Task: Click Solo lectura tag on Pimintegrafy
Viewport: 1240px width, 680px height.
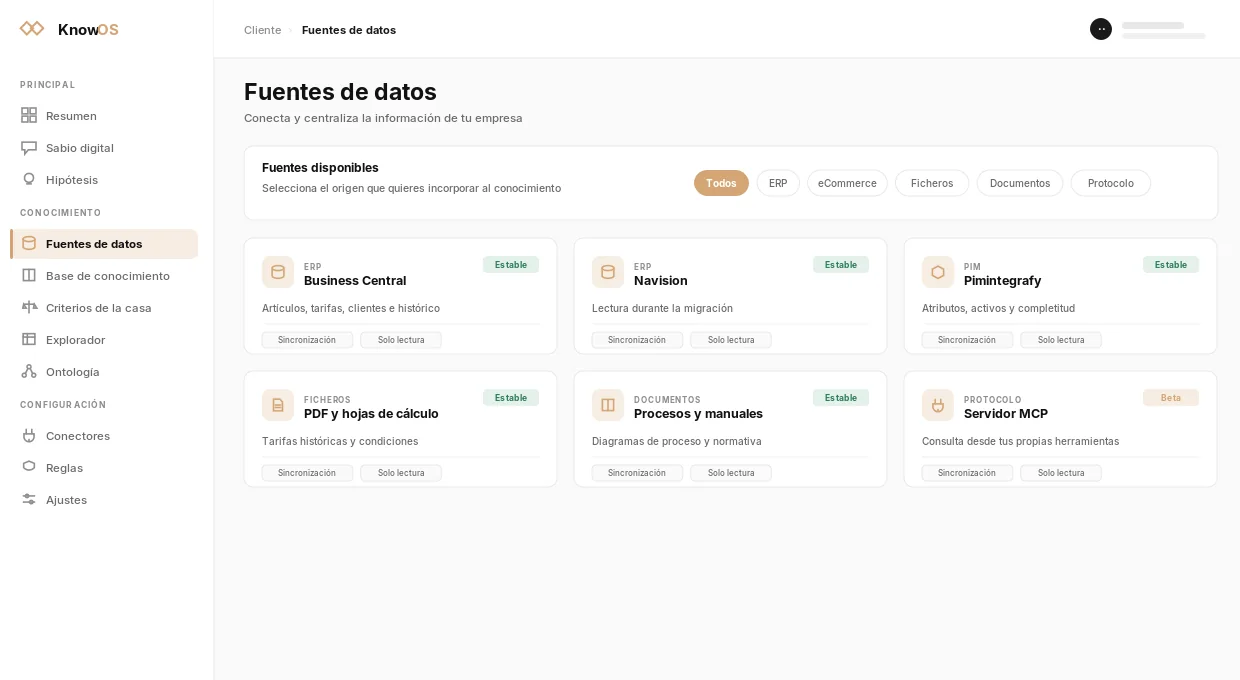Action: click(1061, 340)
